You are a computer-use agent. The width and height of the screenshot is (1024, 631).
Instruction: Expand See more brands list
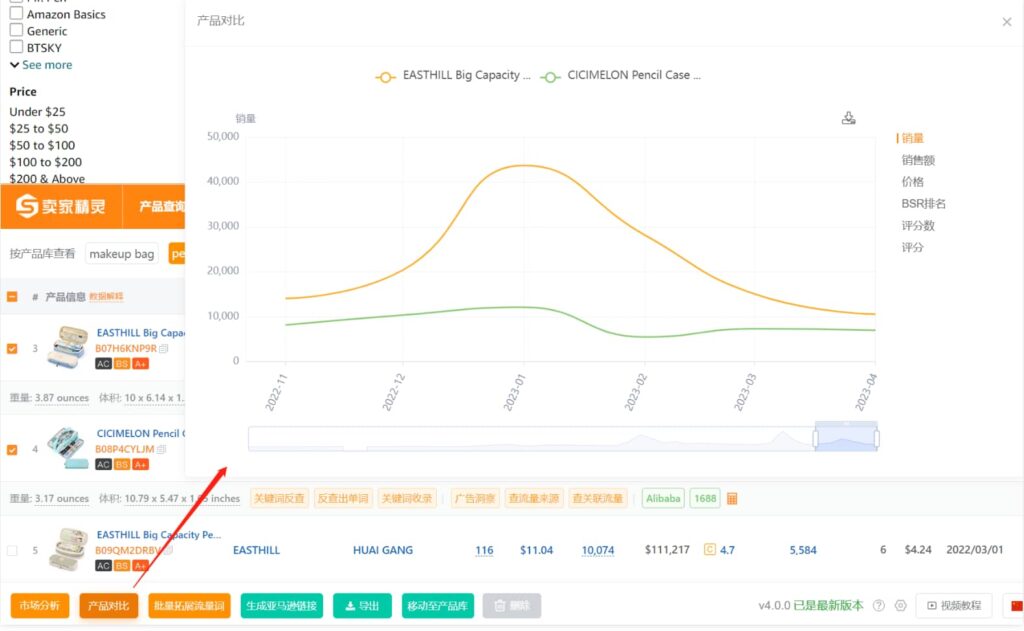pos(41,65)
